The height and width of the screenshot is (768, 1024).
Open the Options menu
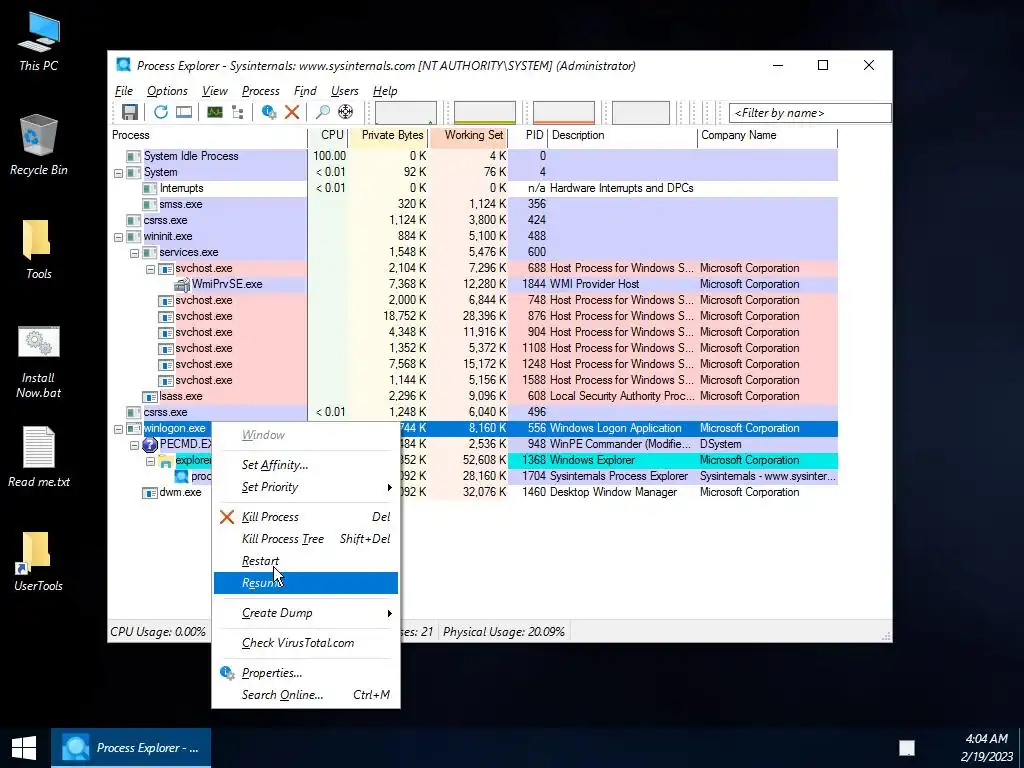[167, 91]
